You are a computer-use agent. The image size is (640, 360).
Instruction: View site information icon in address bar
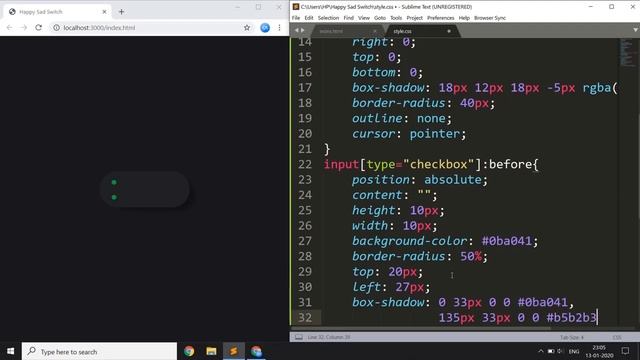pos(56,28)
